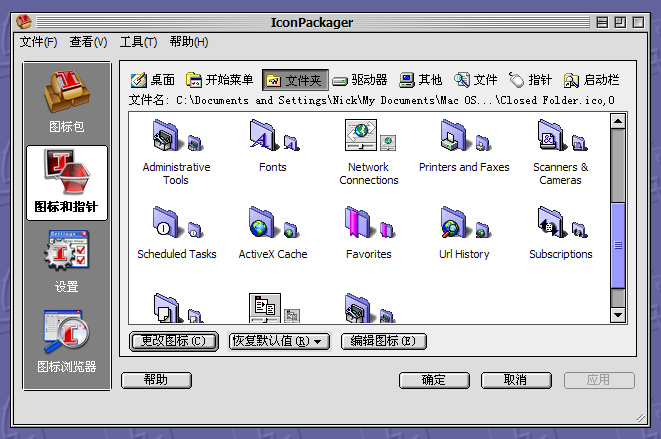Open the 帮助(H) menu
Image resolution: width=661 pixels, height=439 pixels.
pos(188,42)
